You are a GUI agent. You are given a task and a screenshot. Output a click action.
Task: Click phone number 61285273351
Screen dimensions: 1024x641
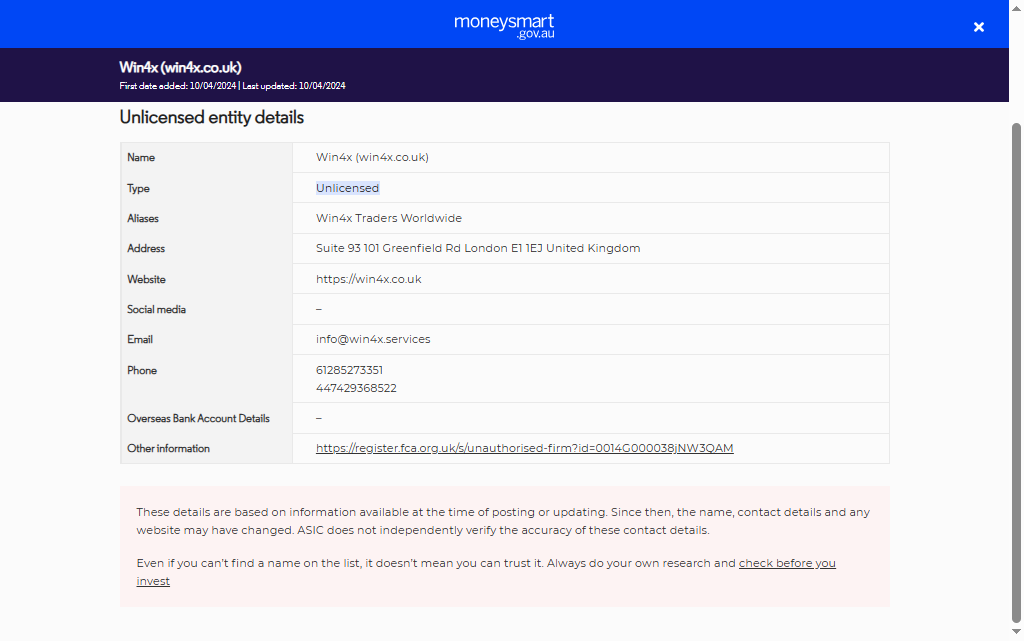[x=349, y=370]
